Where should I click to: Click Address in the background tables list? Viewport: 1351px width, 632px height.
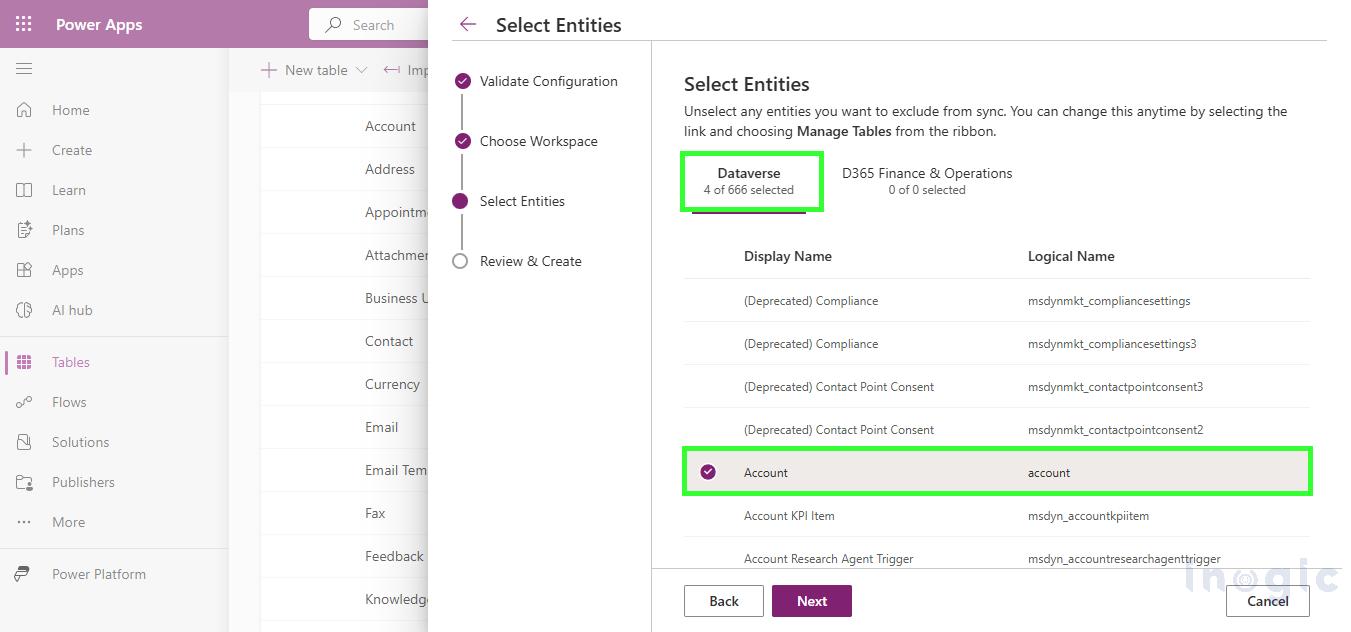[390, 169]
